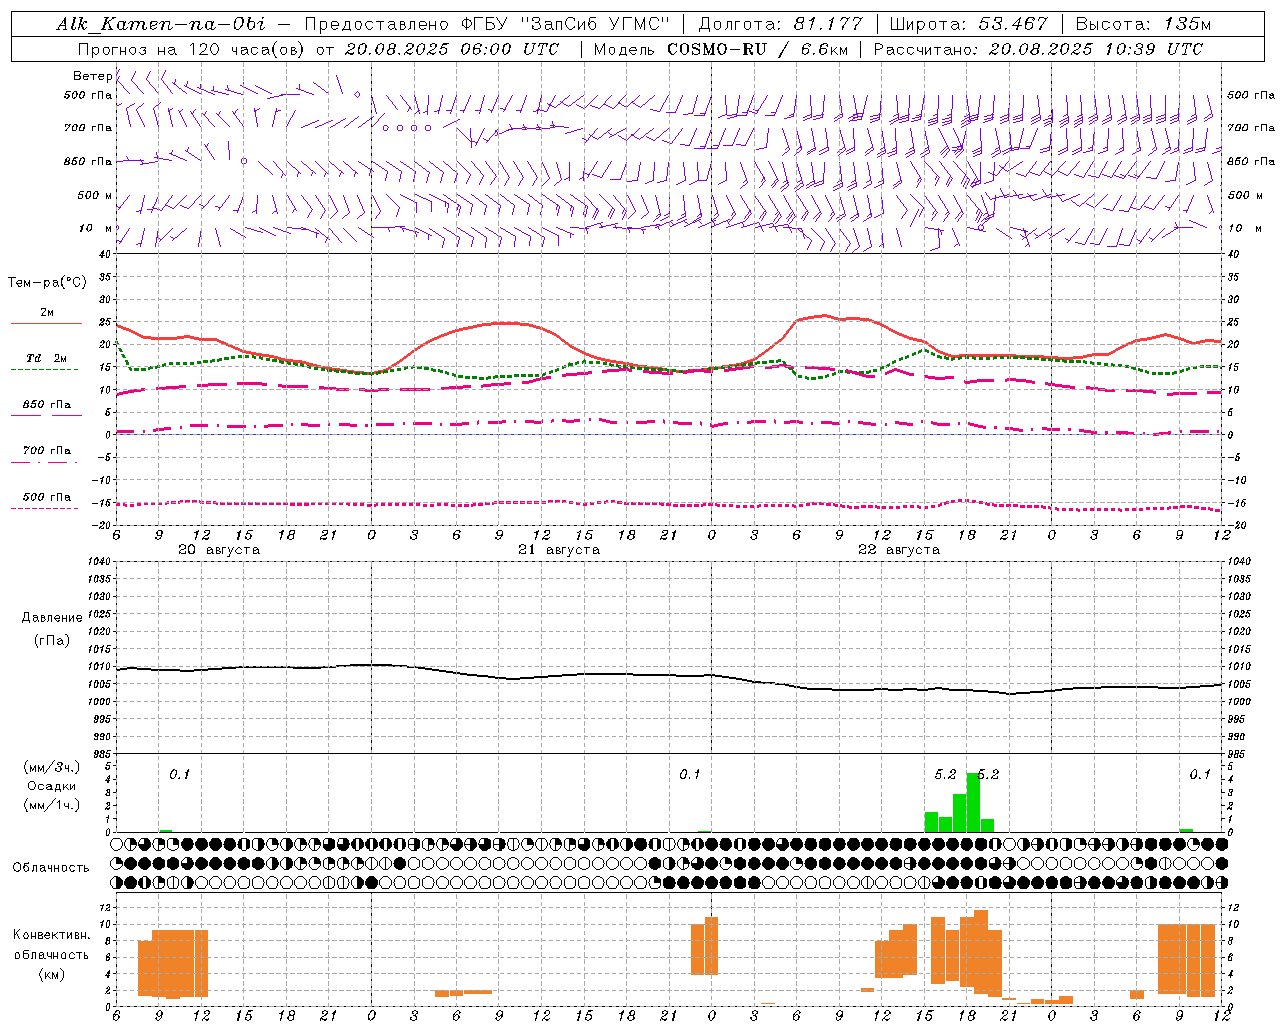Click the red 2м legend line sample
The height and width of the screenshot is (1024, 1280).
(46, 323)
